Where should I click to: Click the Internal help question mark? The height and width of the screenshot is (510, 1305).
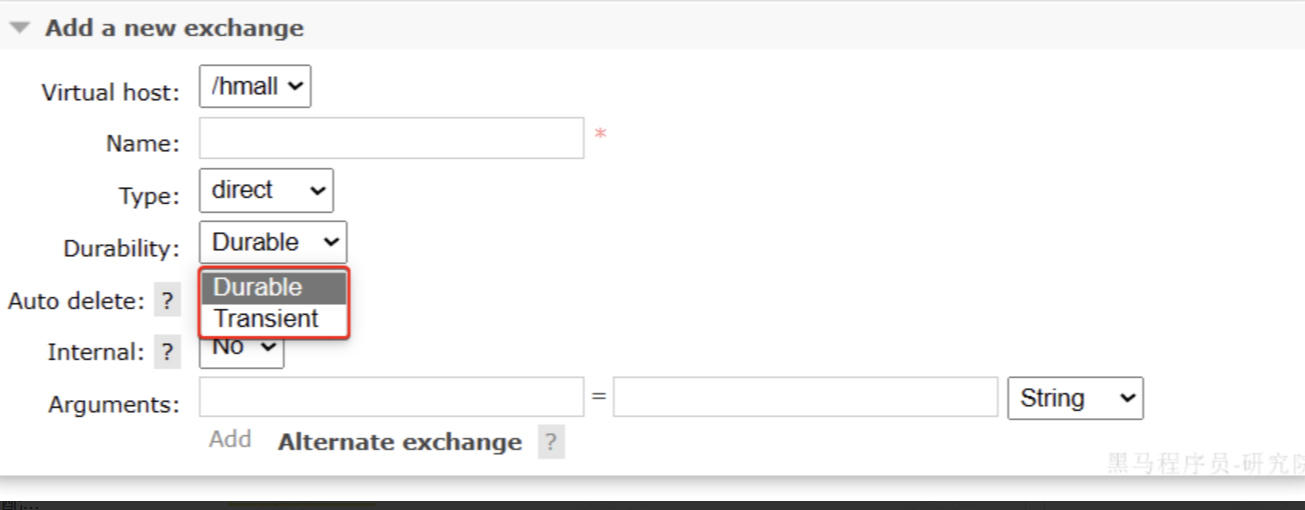click(167, 352)
